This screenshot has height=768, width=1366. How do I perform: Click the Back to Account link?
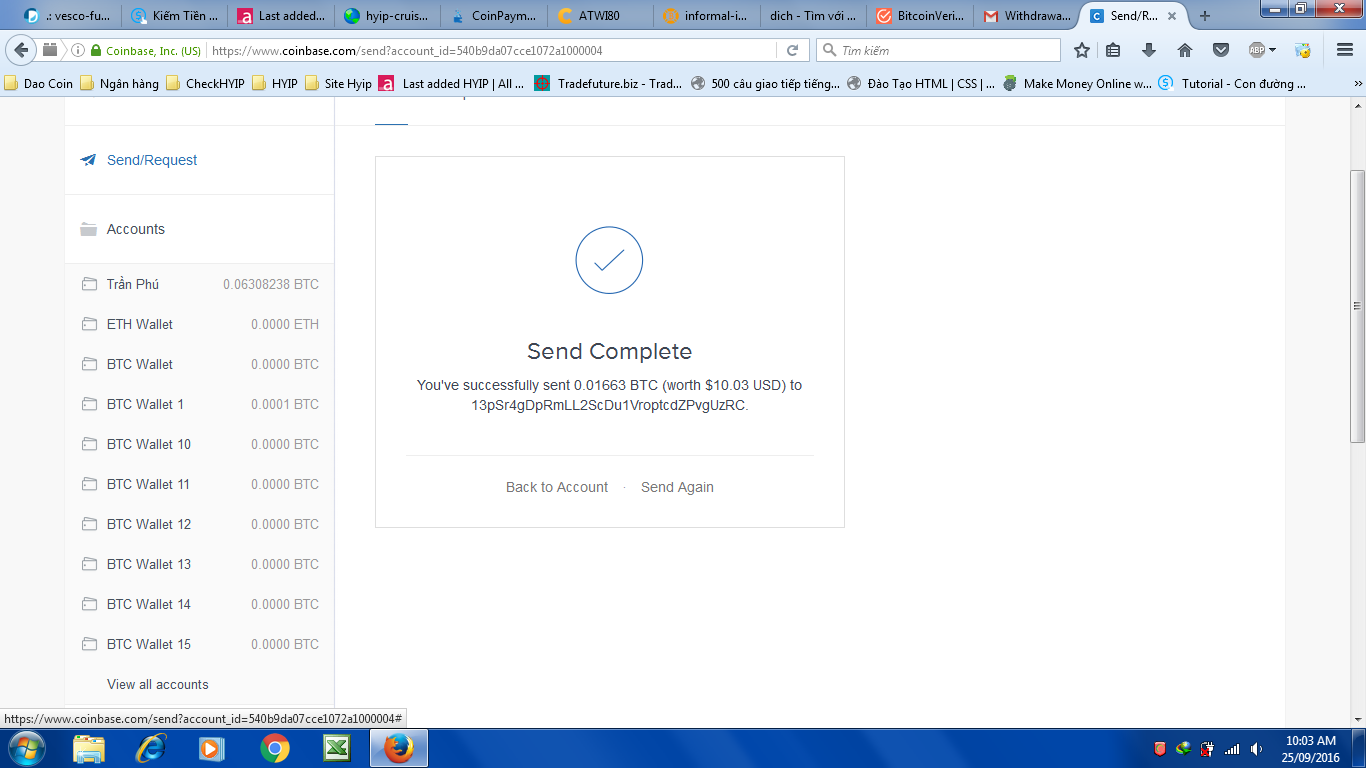point(557,487)
